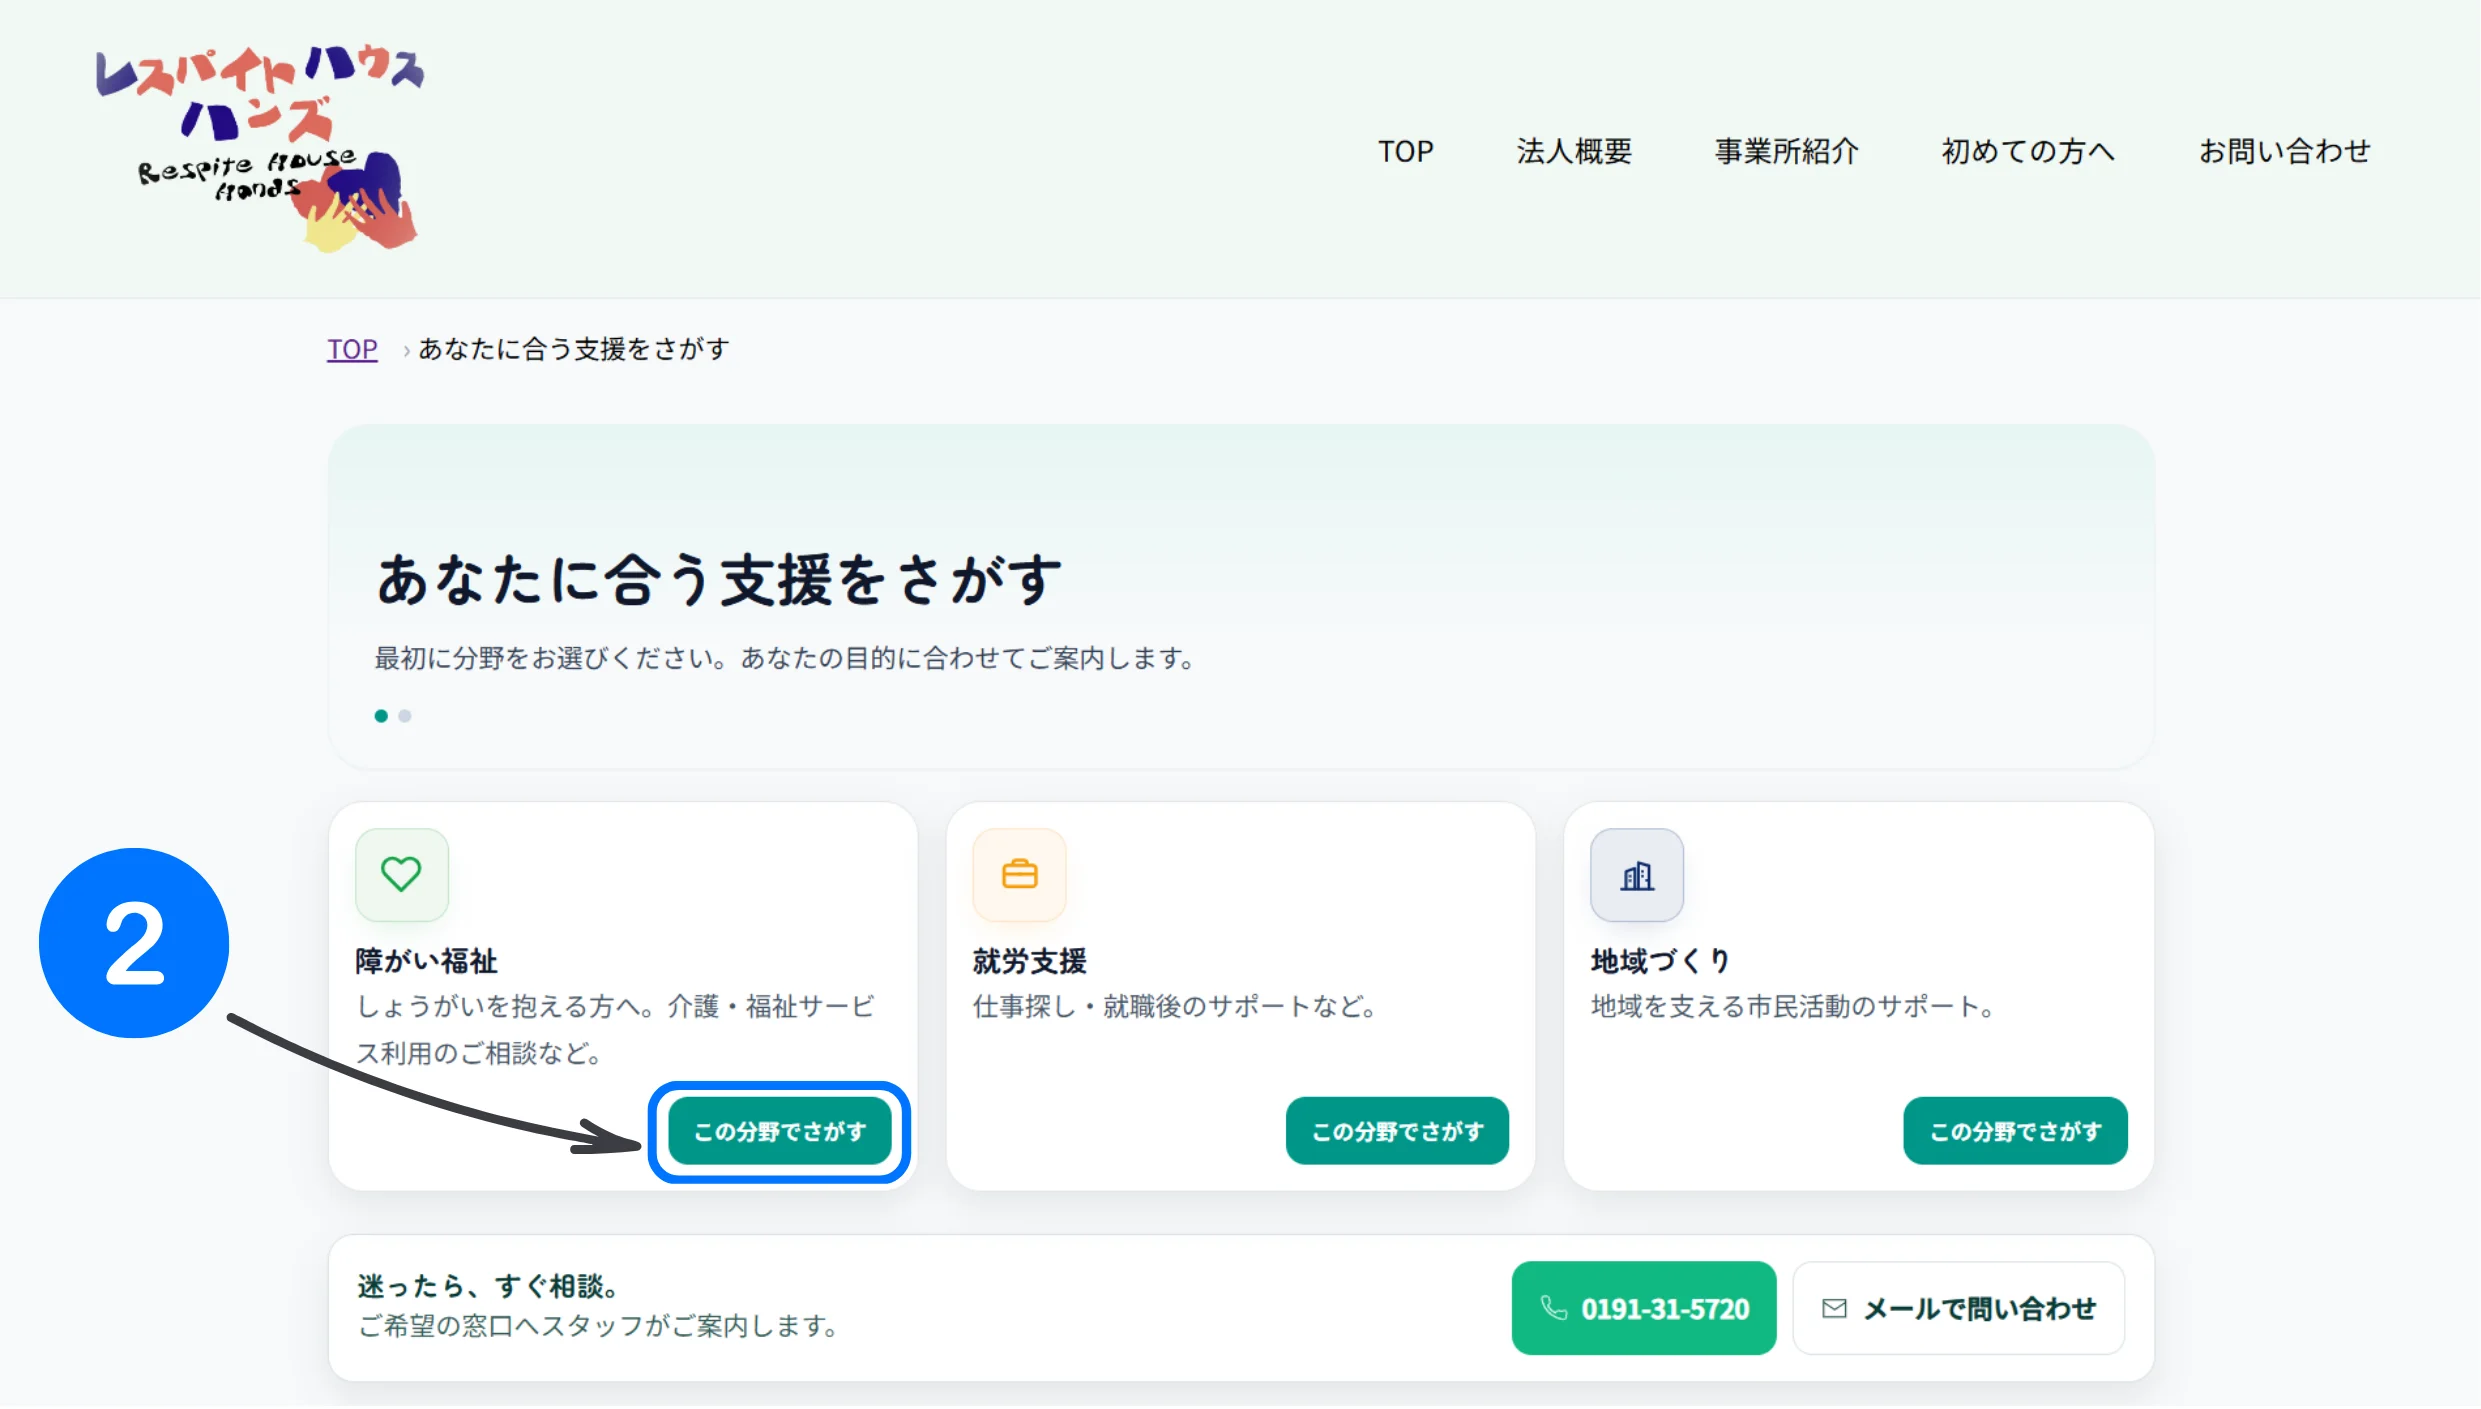Click the phone icon on call button
Image resolution: width=2481 pixels, height=1409 pixels.
coord(1553,1308)
